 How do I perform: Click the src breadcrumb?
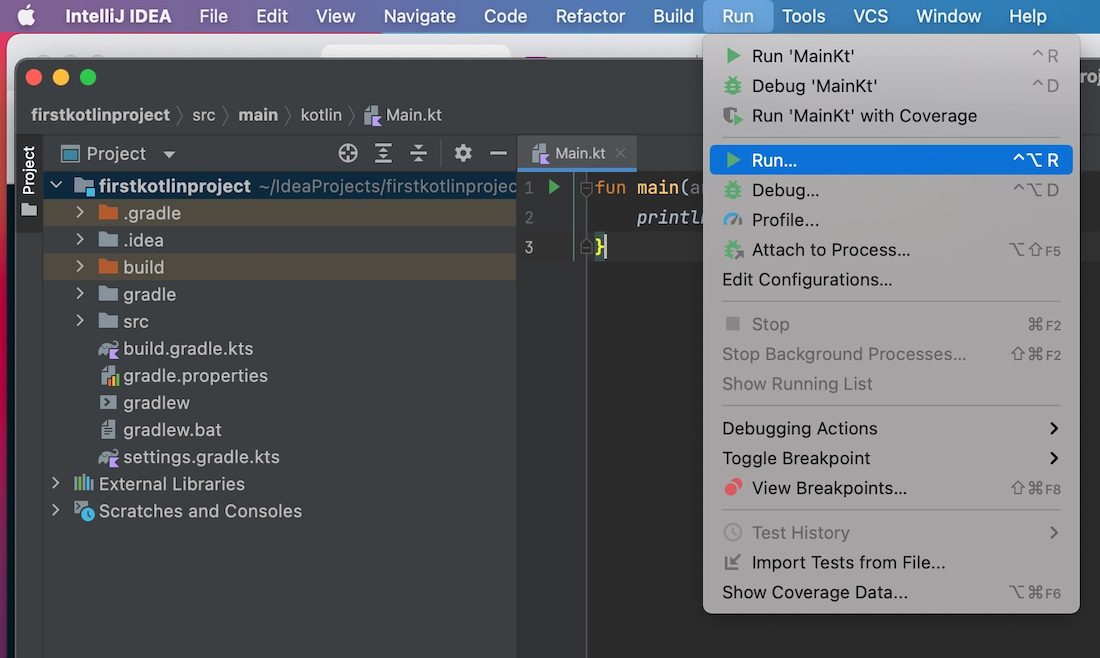(x=203, y=115)
